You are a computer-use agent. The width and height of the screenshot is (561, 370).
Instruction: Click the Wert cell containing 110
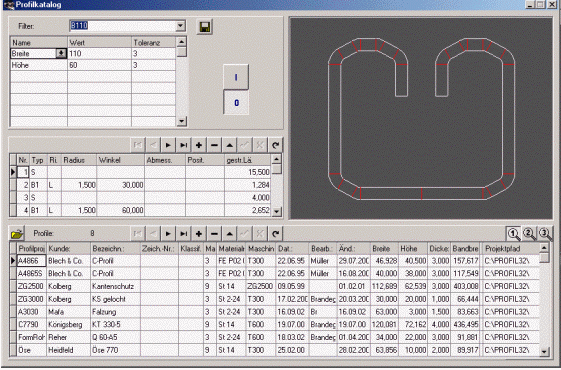tap(99, 54)
